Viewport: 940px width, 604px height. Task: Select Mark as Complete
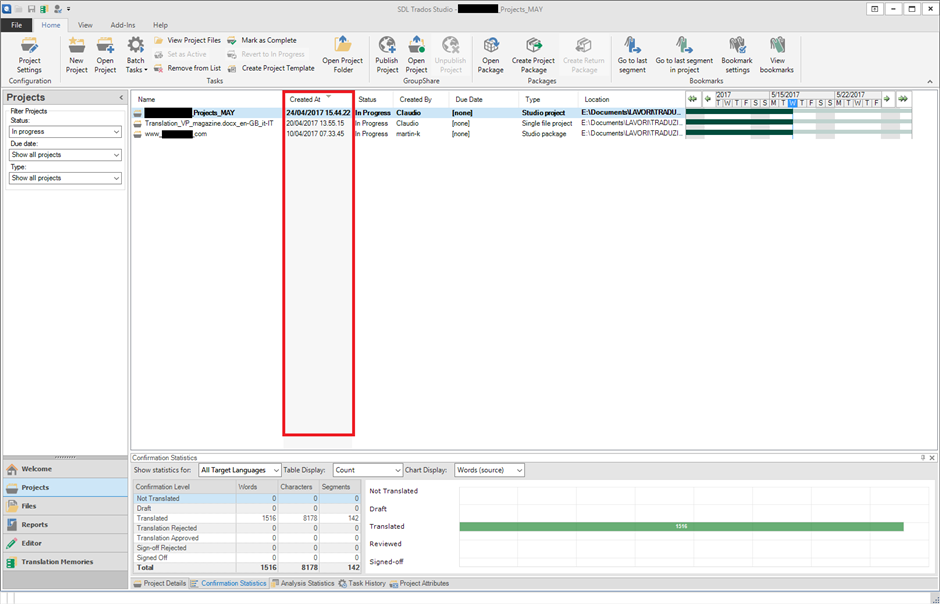[261, 40]
